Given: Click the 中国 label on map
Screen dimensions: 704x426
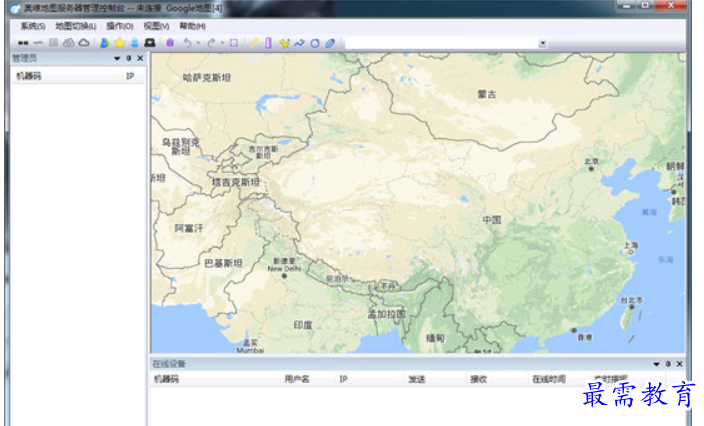Looking at the screenshot, I should pos(492,220).
